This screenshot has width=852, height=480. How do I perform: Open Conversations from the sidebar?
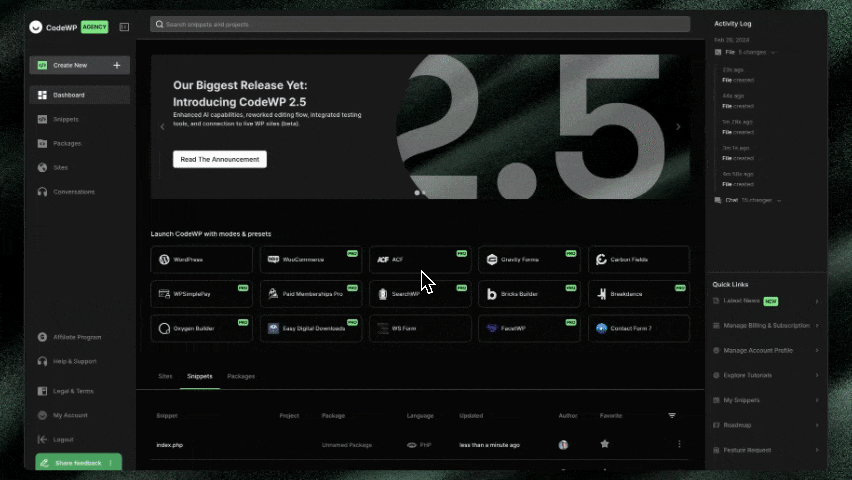pos(73,192)
